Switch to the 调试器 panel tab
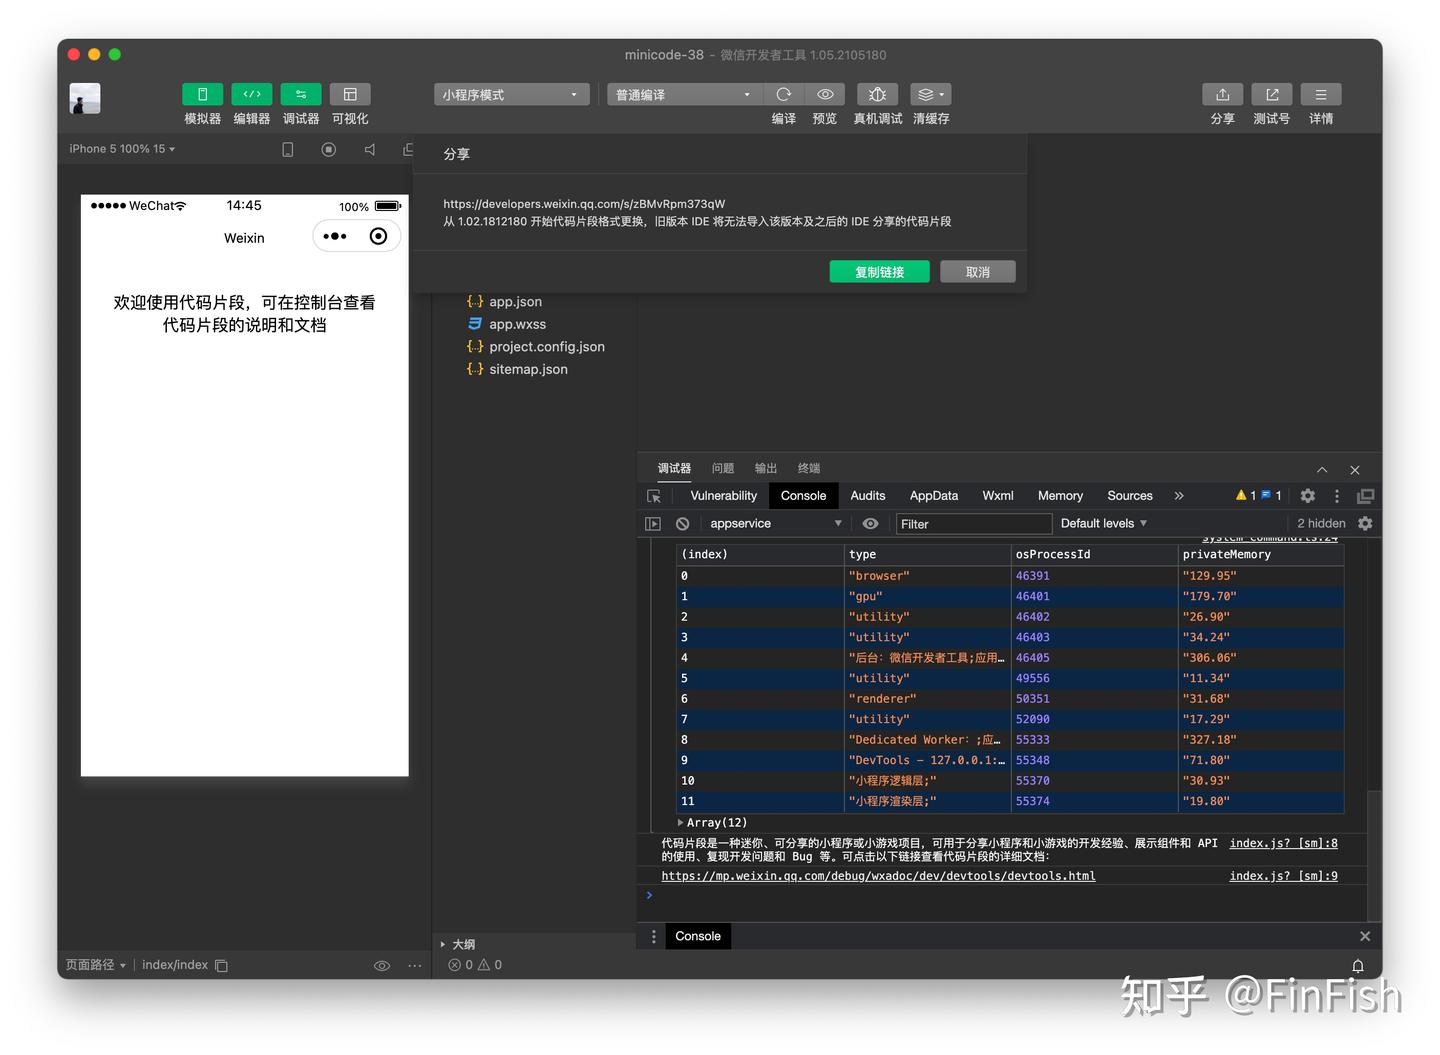Viewport: 1440px width, 1055px height. point(674,468)
